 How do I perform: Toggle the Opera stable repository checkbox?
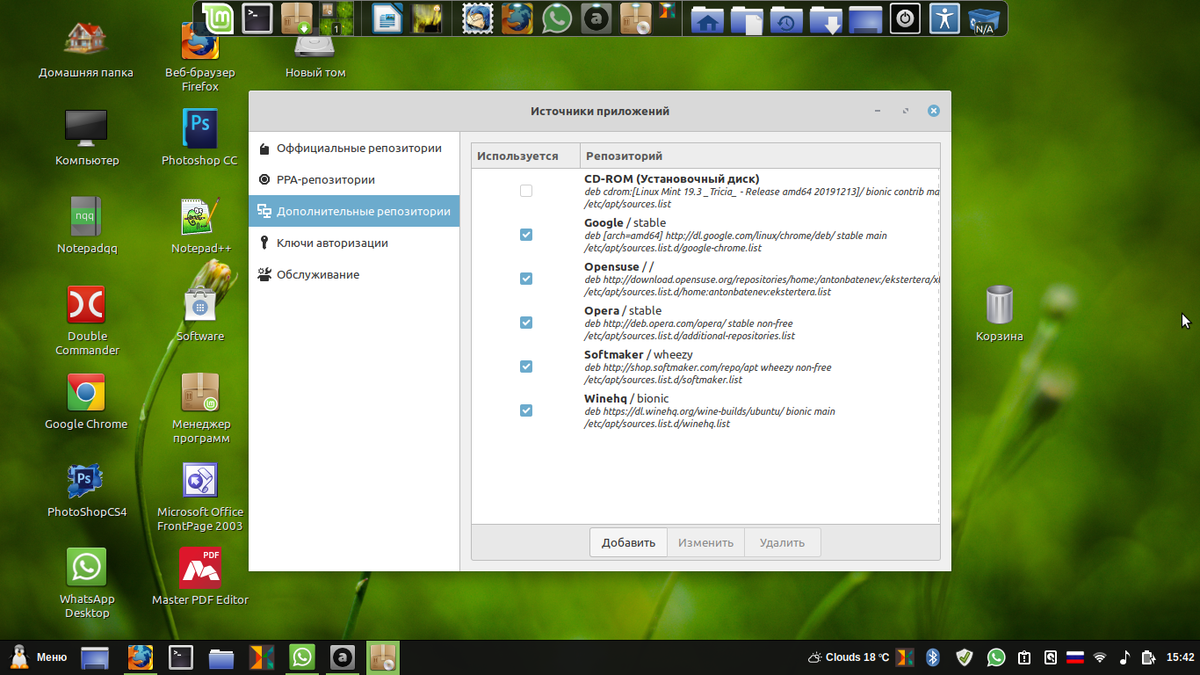(526, 323)
